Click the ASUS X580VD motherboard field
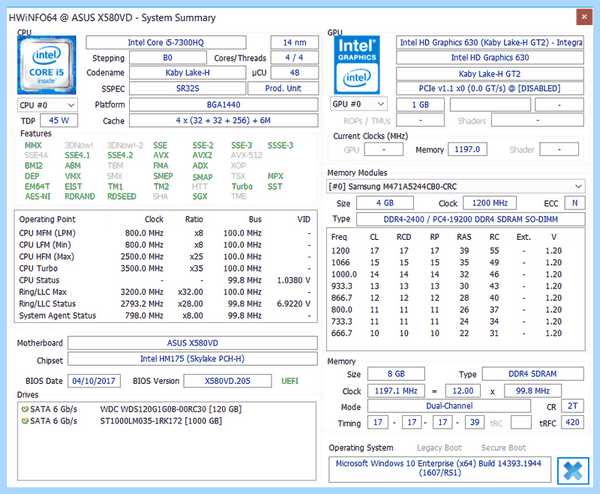The height and width of the screenshot is (494, 600). [192, 343]
